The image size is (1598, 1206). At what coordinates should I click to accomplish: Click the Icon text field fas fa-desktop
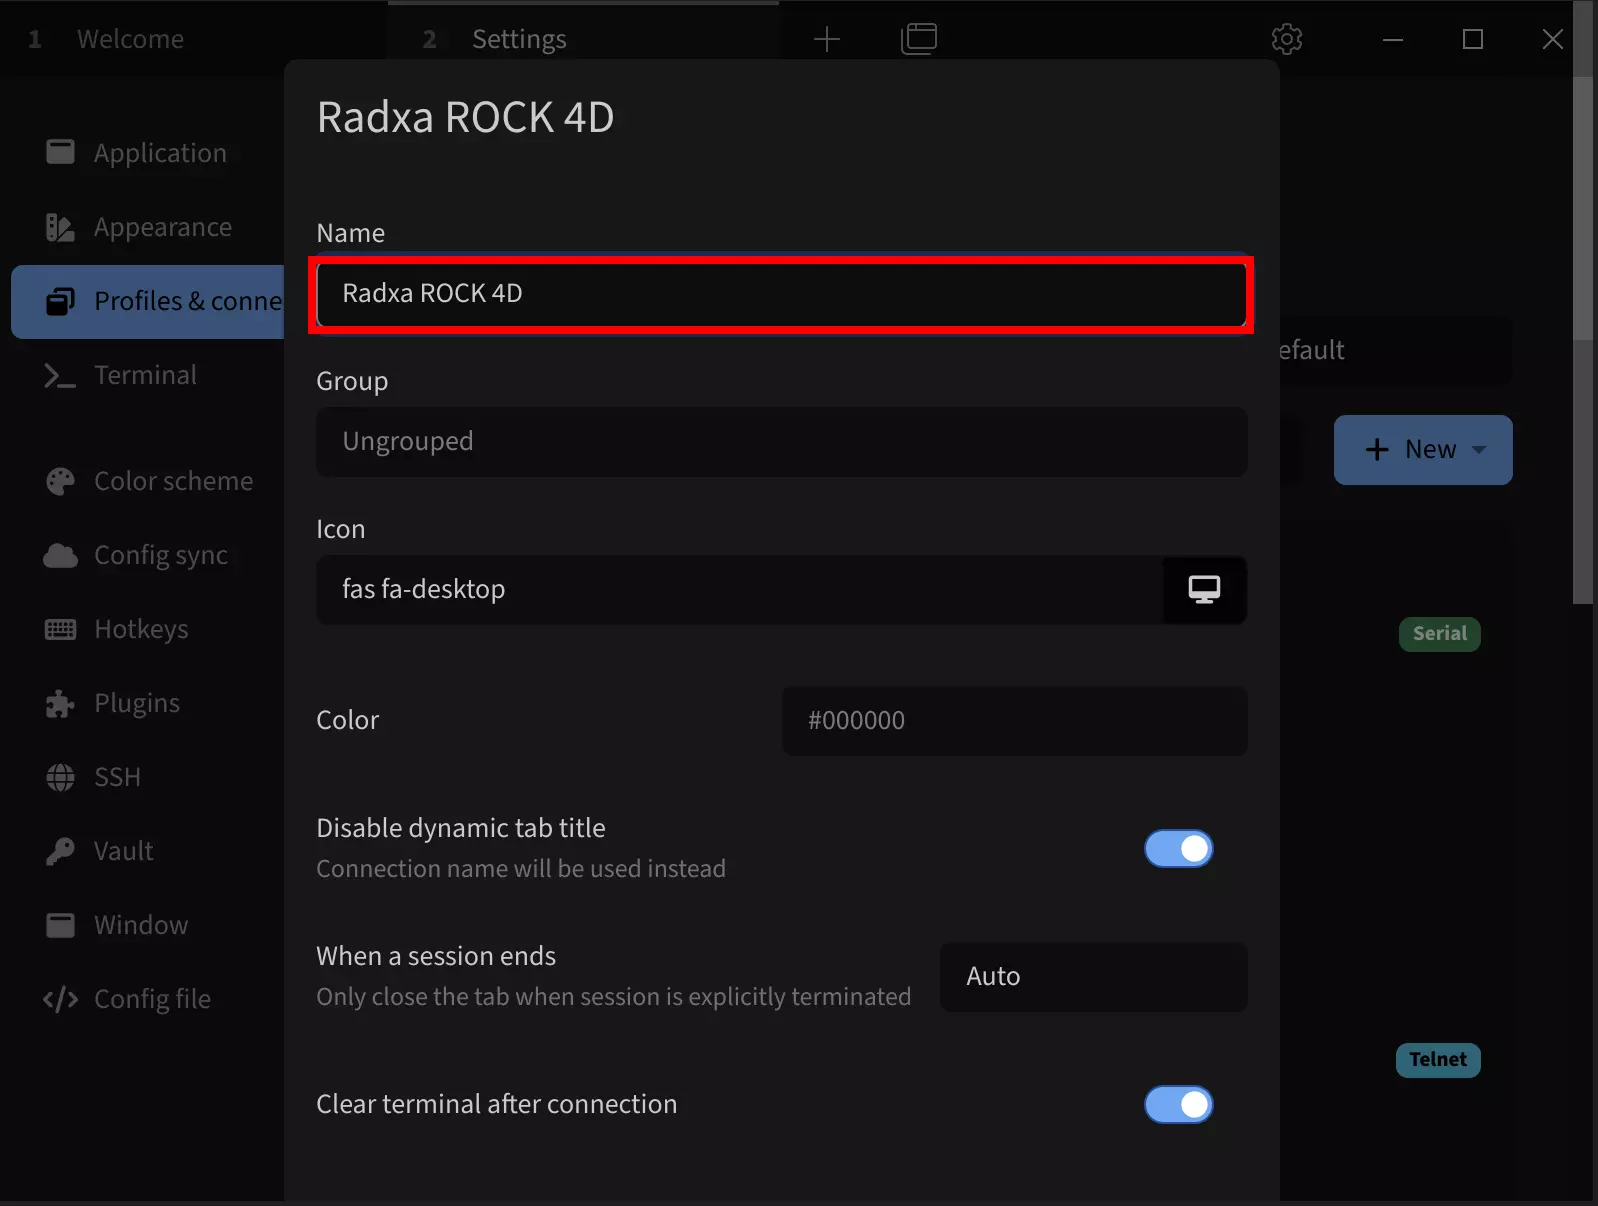740,589
